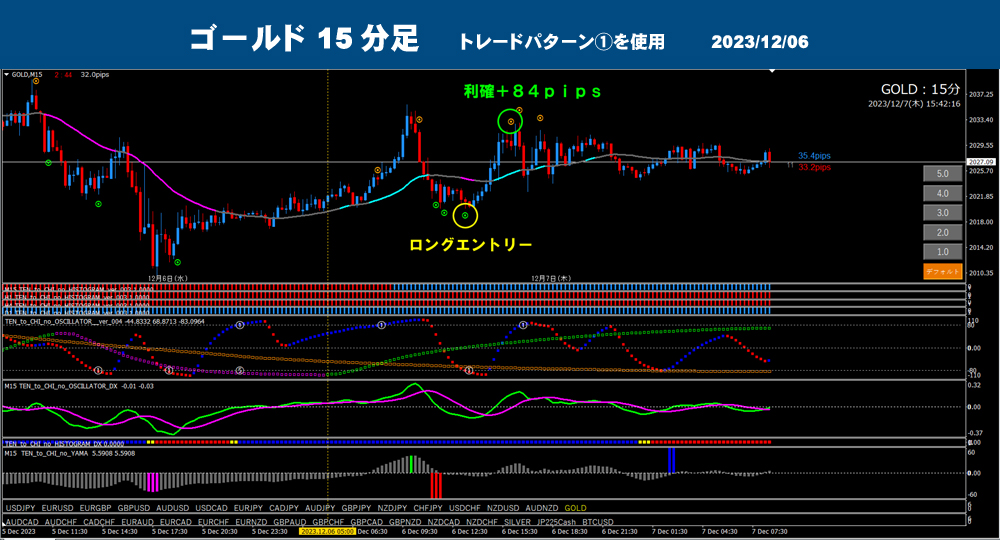Click the red 33.2pips label
Viewport: 1000px width, 540px height.
pyautogui.click(x=814, y=167)
